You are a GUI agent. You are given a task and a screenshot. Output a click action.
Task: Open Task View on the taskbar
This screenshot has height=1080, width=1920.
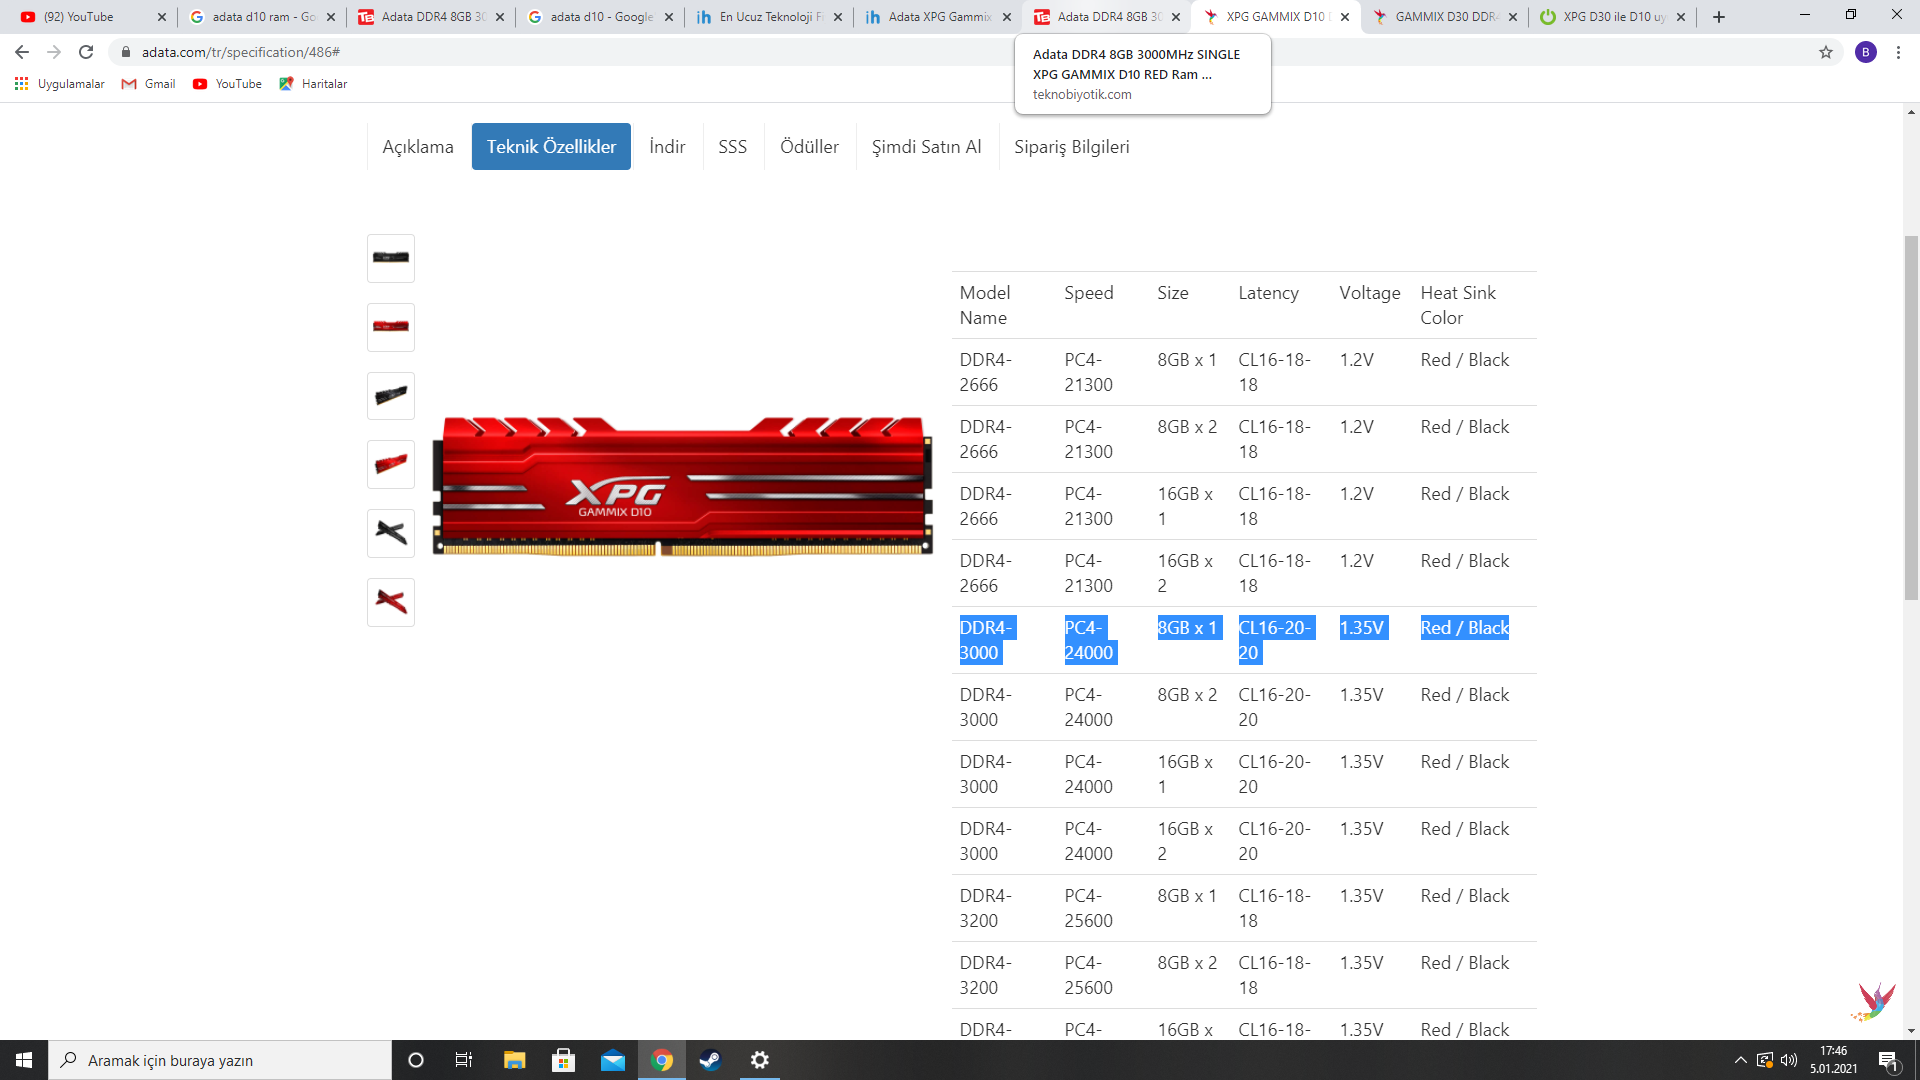[x=463, y=1060]
